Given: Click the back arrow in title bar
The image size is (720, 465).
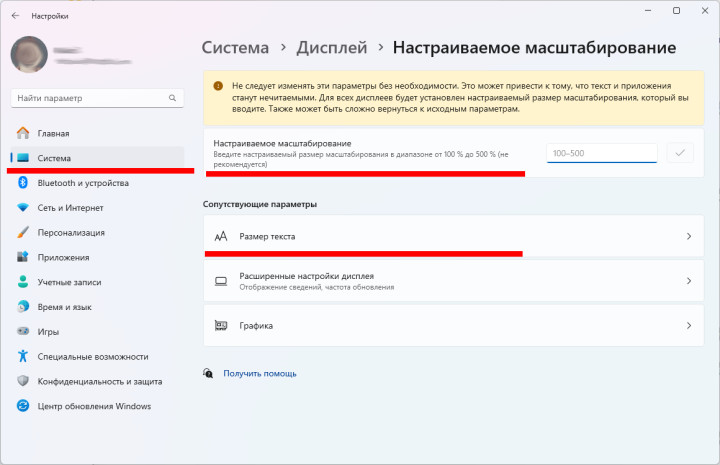Looking at the screenshot, I should [x=16, y=17].
